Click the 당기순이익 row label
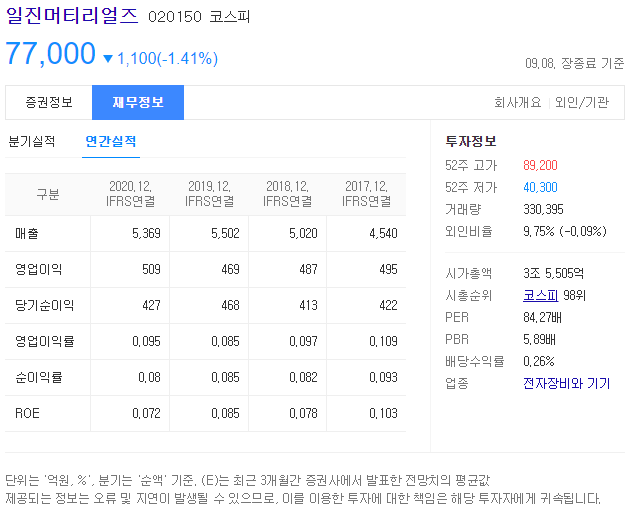The width and height of the screenshot is (633, 513). coord(44,305)
